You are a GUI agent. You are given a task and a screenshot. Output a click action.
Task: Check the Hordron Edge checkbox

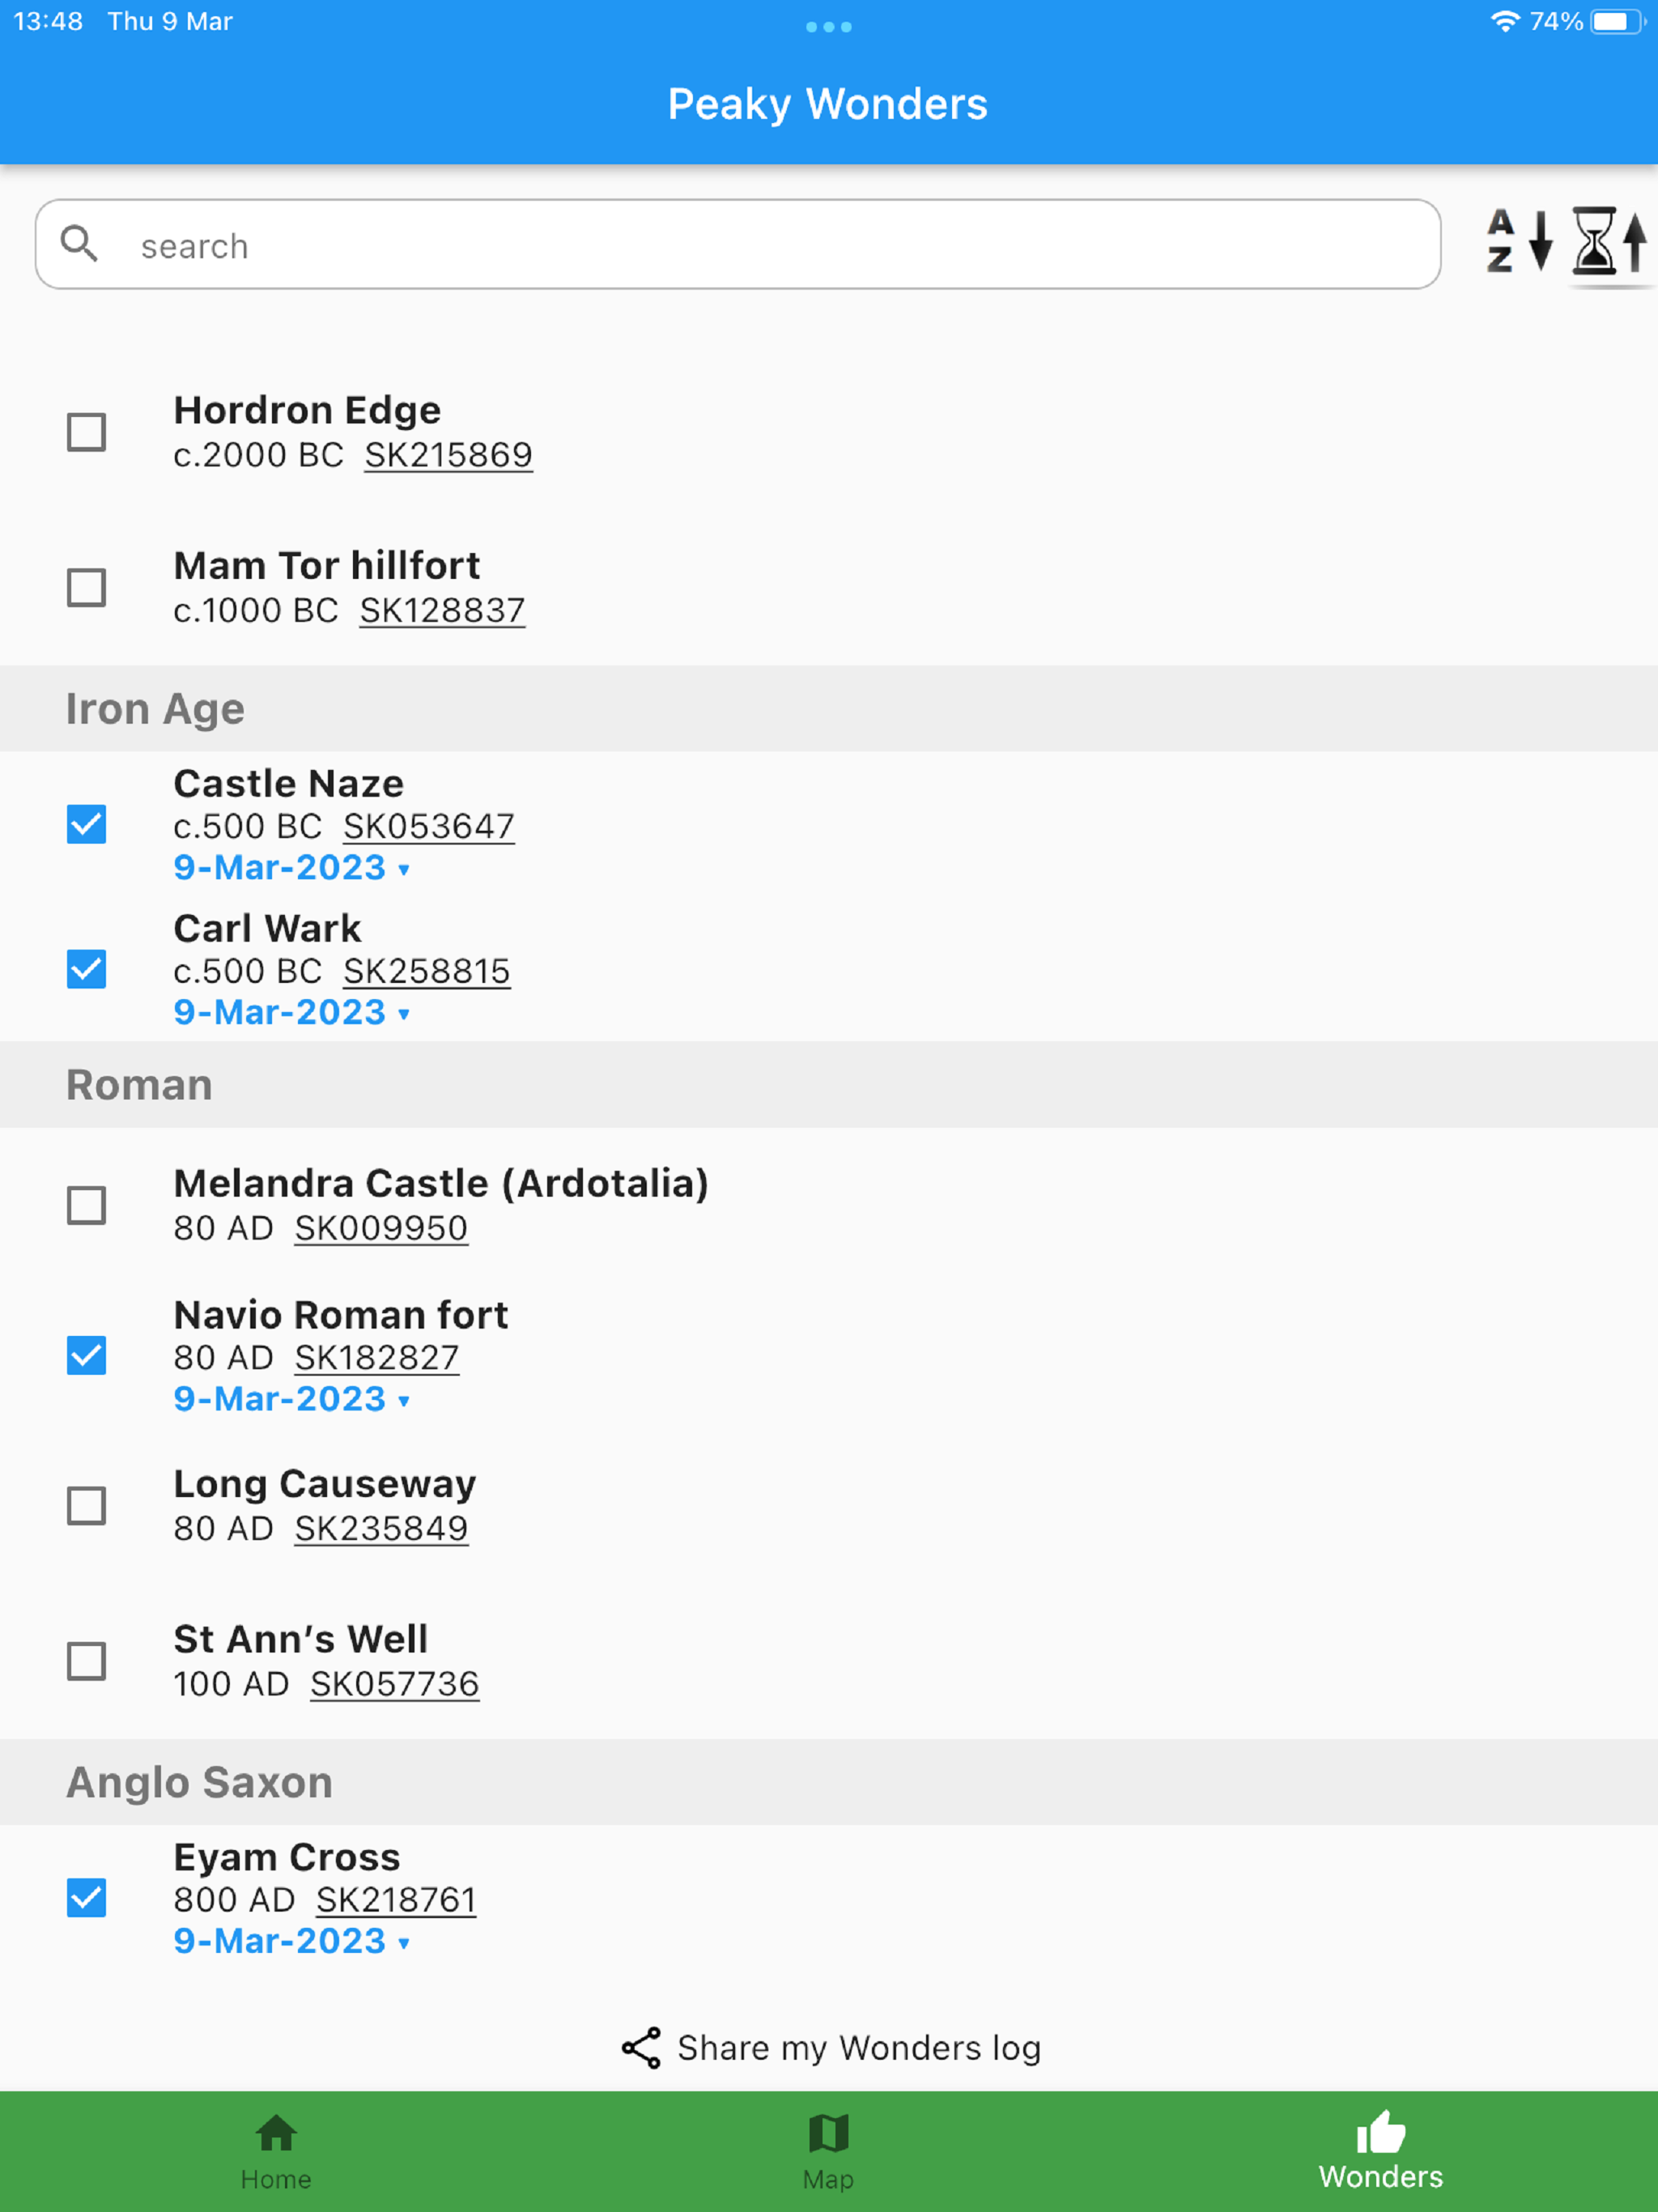(x=87, y=432)
